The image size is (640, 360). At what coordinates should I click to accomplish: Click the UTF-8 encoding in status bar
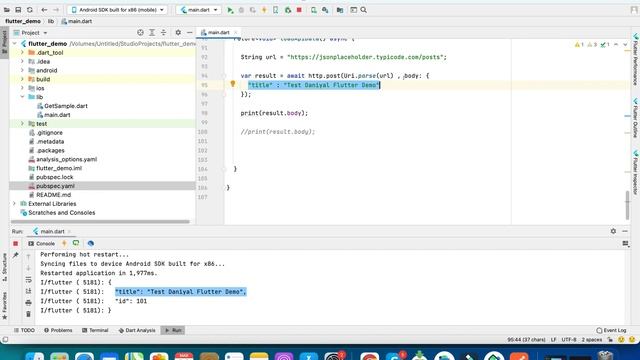(569, 340)
